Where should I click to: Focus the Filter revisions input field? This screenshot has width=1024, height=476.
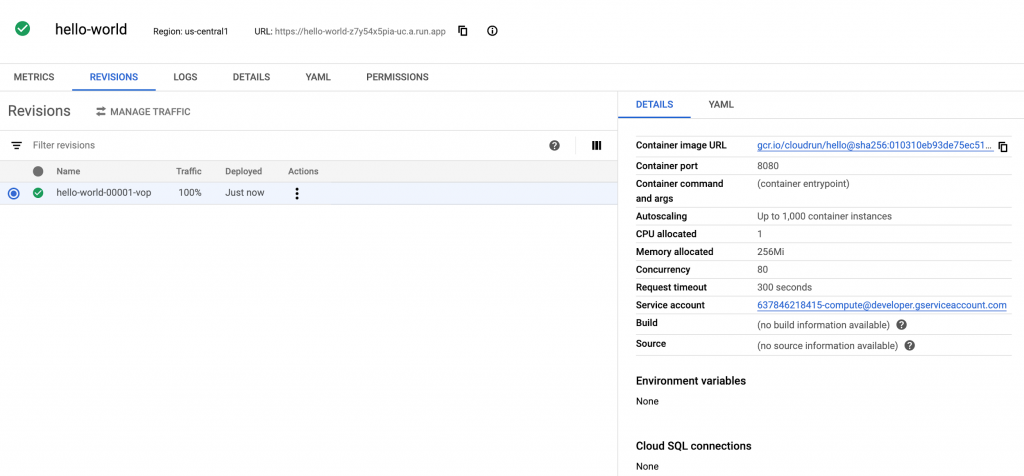coord(287,145)
